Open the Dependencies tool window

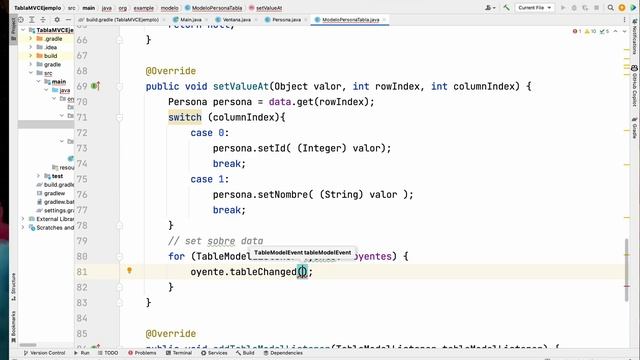[x=283, y=353]
